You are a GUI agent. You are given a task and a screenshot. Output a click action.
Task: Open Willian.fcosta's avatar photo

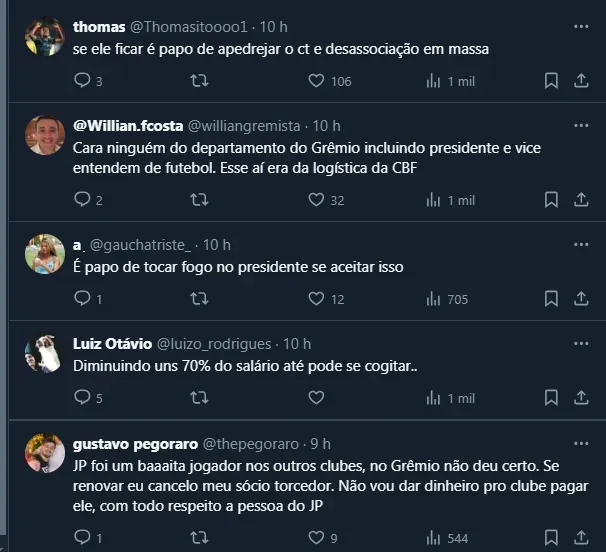pyautogui.click(x=45, y=138)
